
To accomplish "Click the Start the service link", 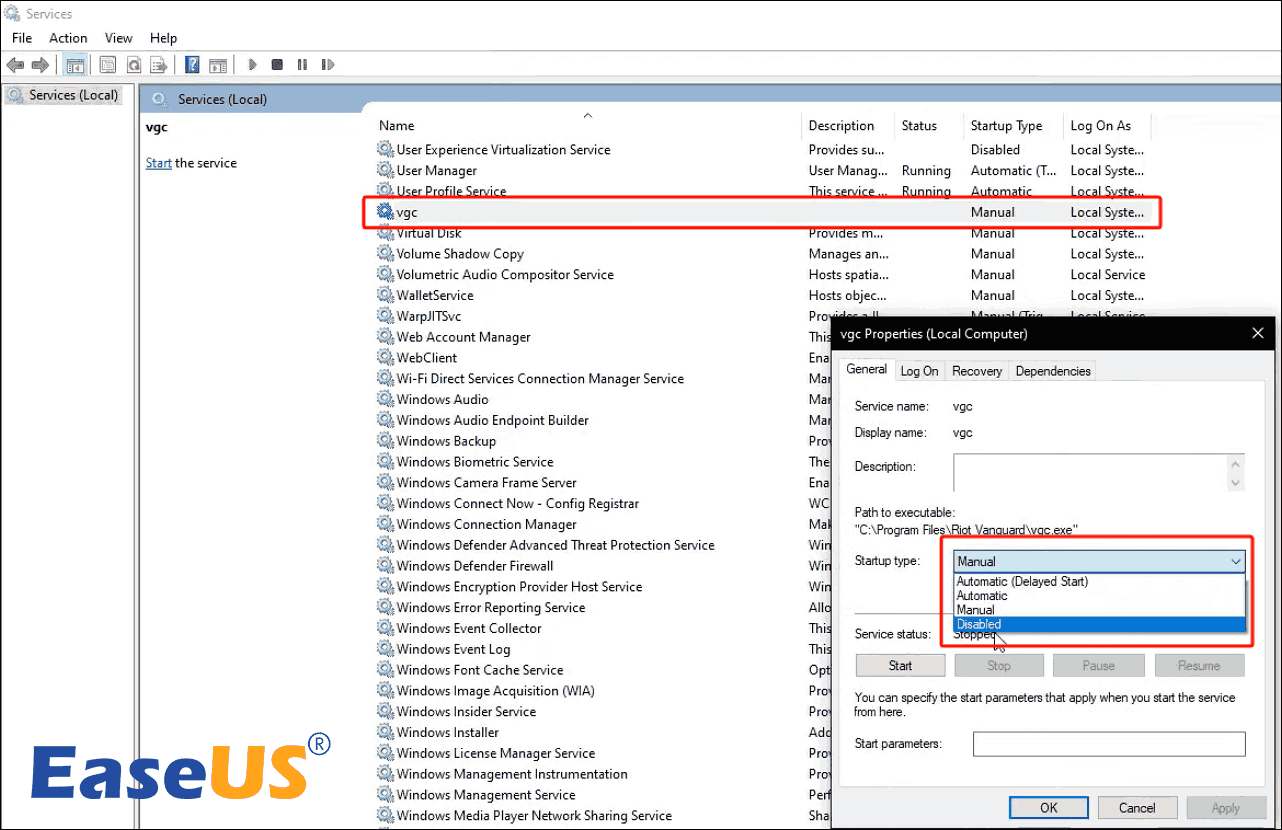I will (x=158, y=163).
